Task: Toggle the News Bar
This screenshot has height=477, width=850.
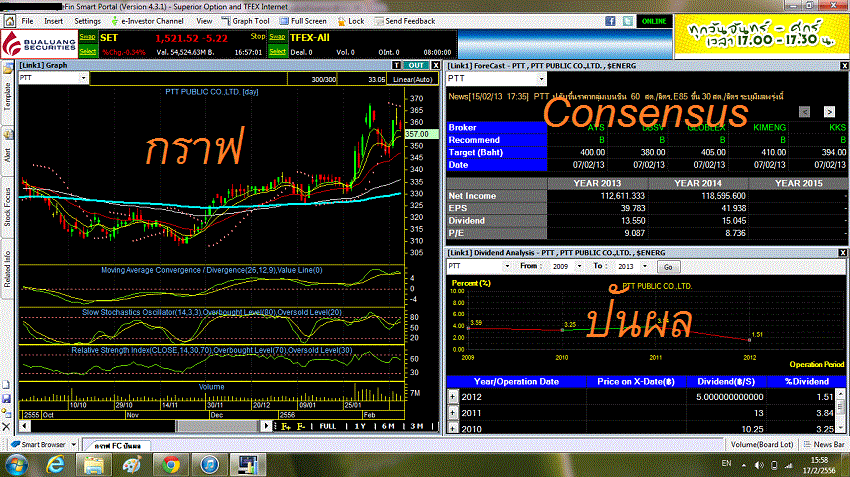Action: coord(824,444)
